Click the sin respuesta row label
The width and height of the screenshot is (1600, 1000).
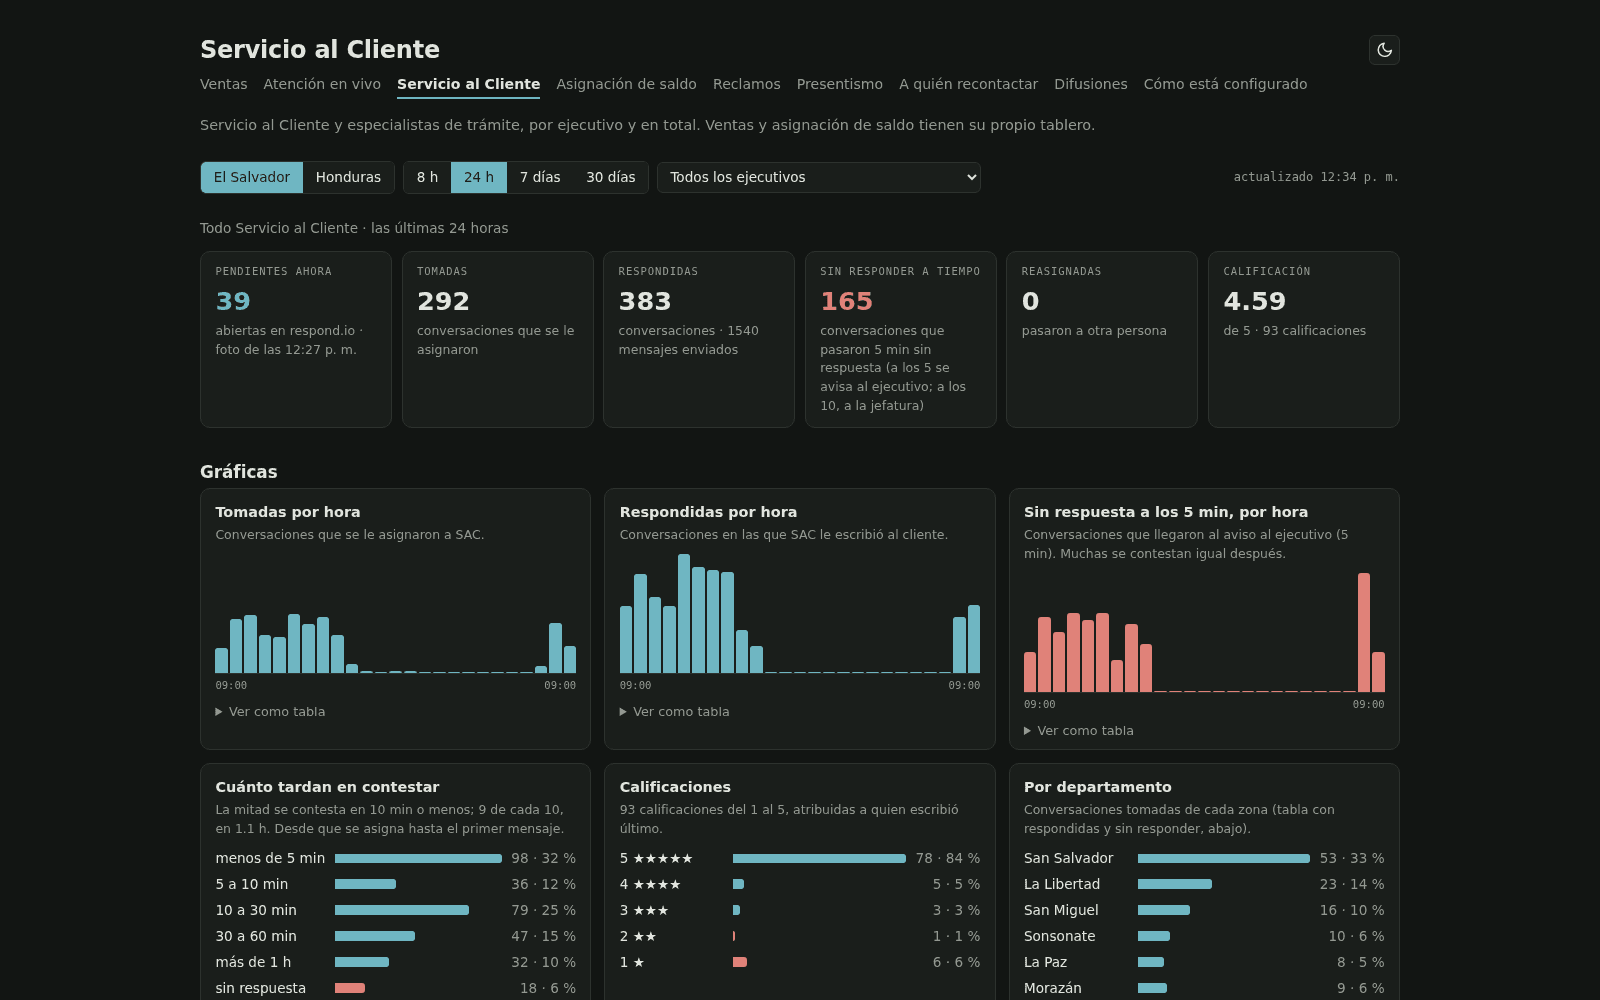[x=261, y=988]
